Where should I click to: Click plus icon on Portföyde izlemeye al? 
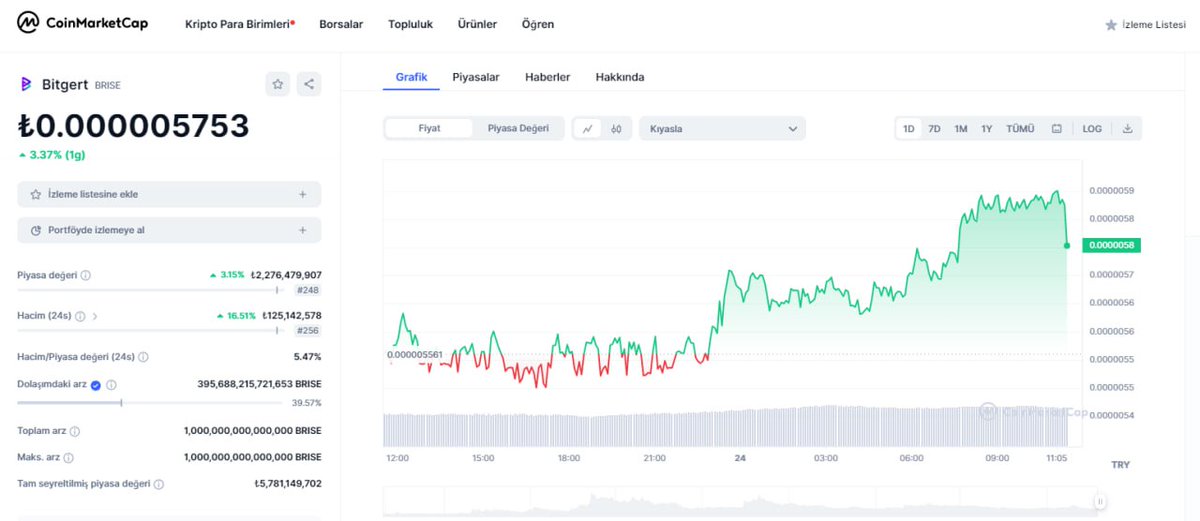tap(303, 230)
